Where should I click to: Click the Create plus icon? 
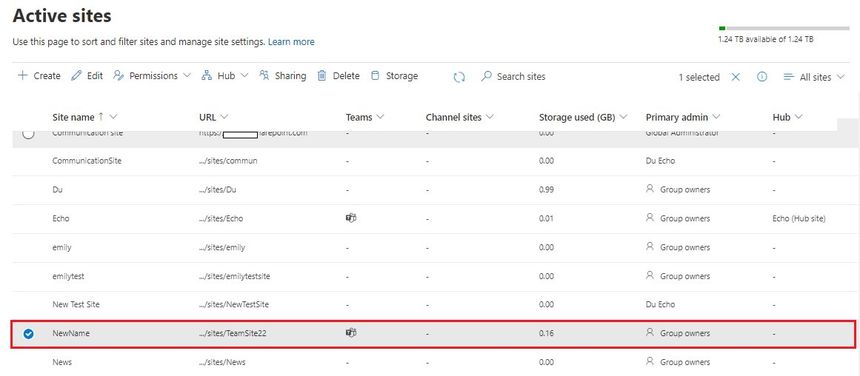[x=22, y=76]
